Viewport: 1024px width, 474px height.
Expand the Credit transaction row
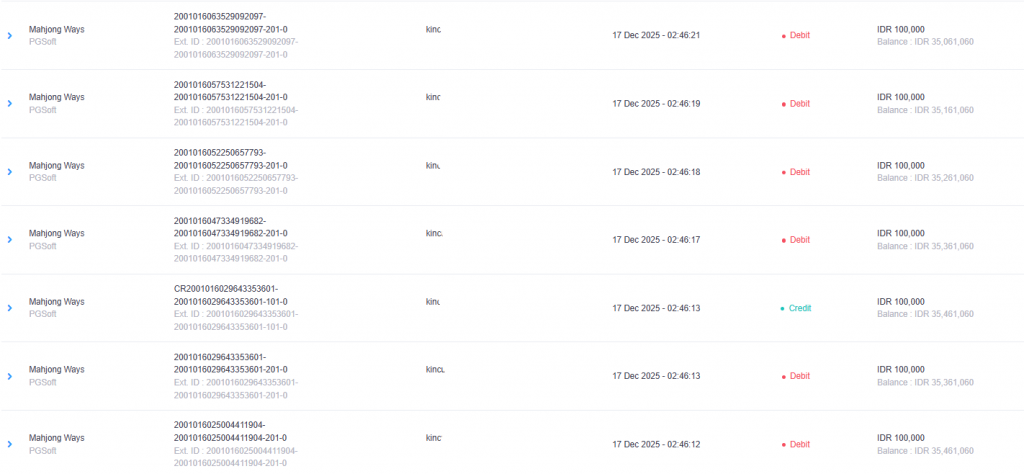[x=10, y=308]
